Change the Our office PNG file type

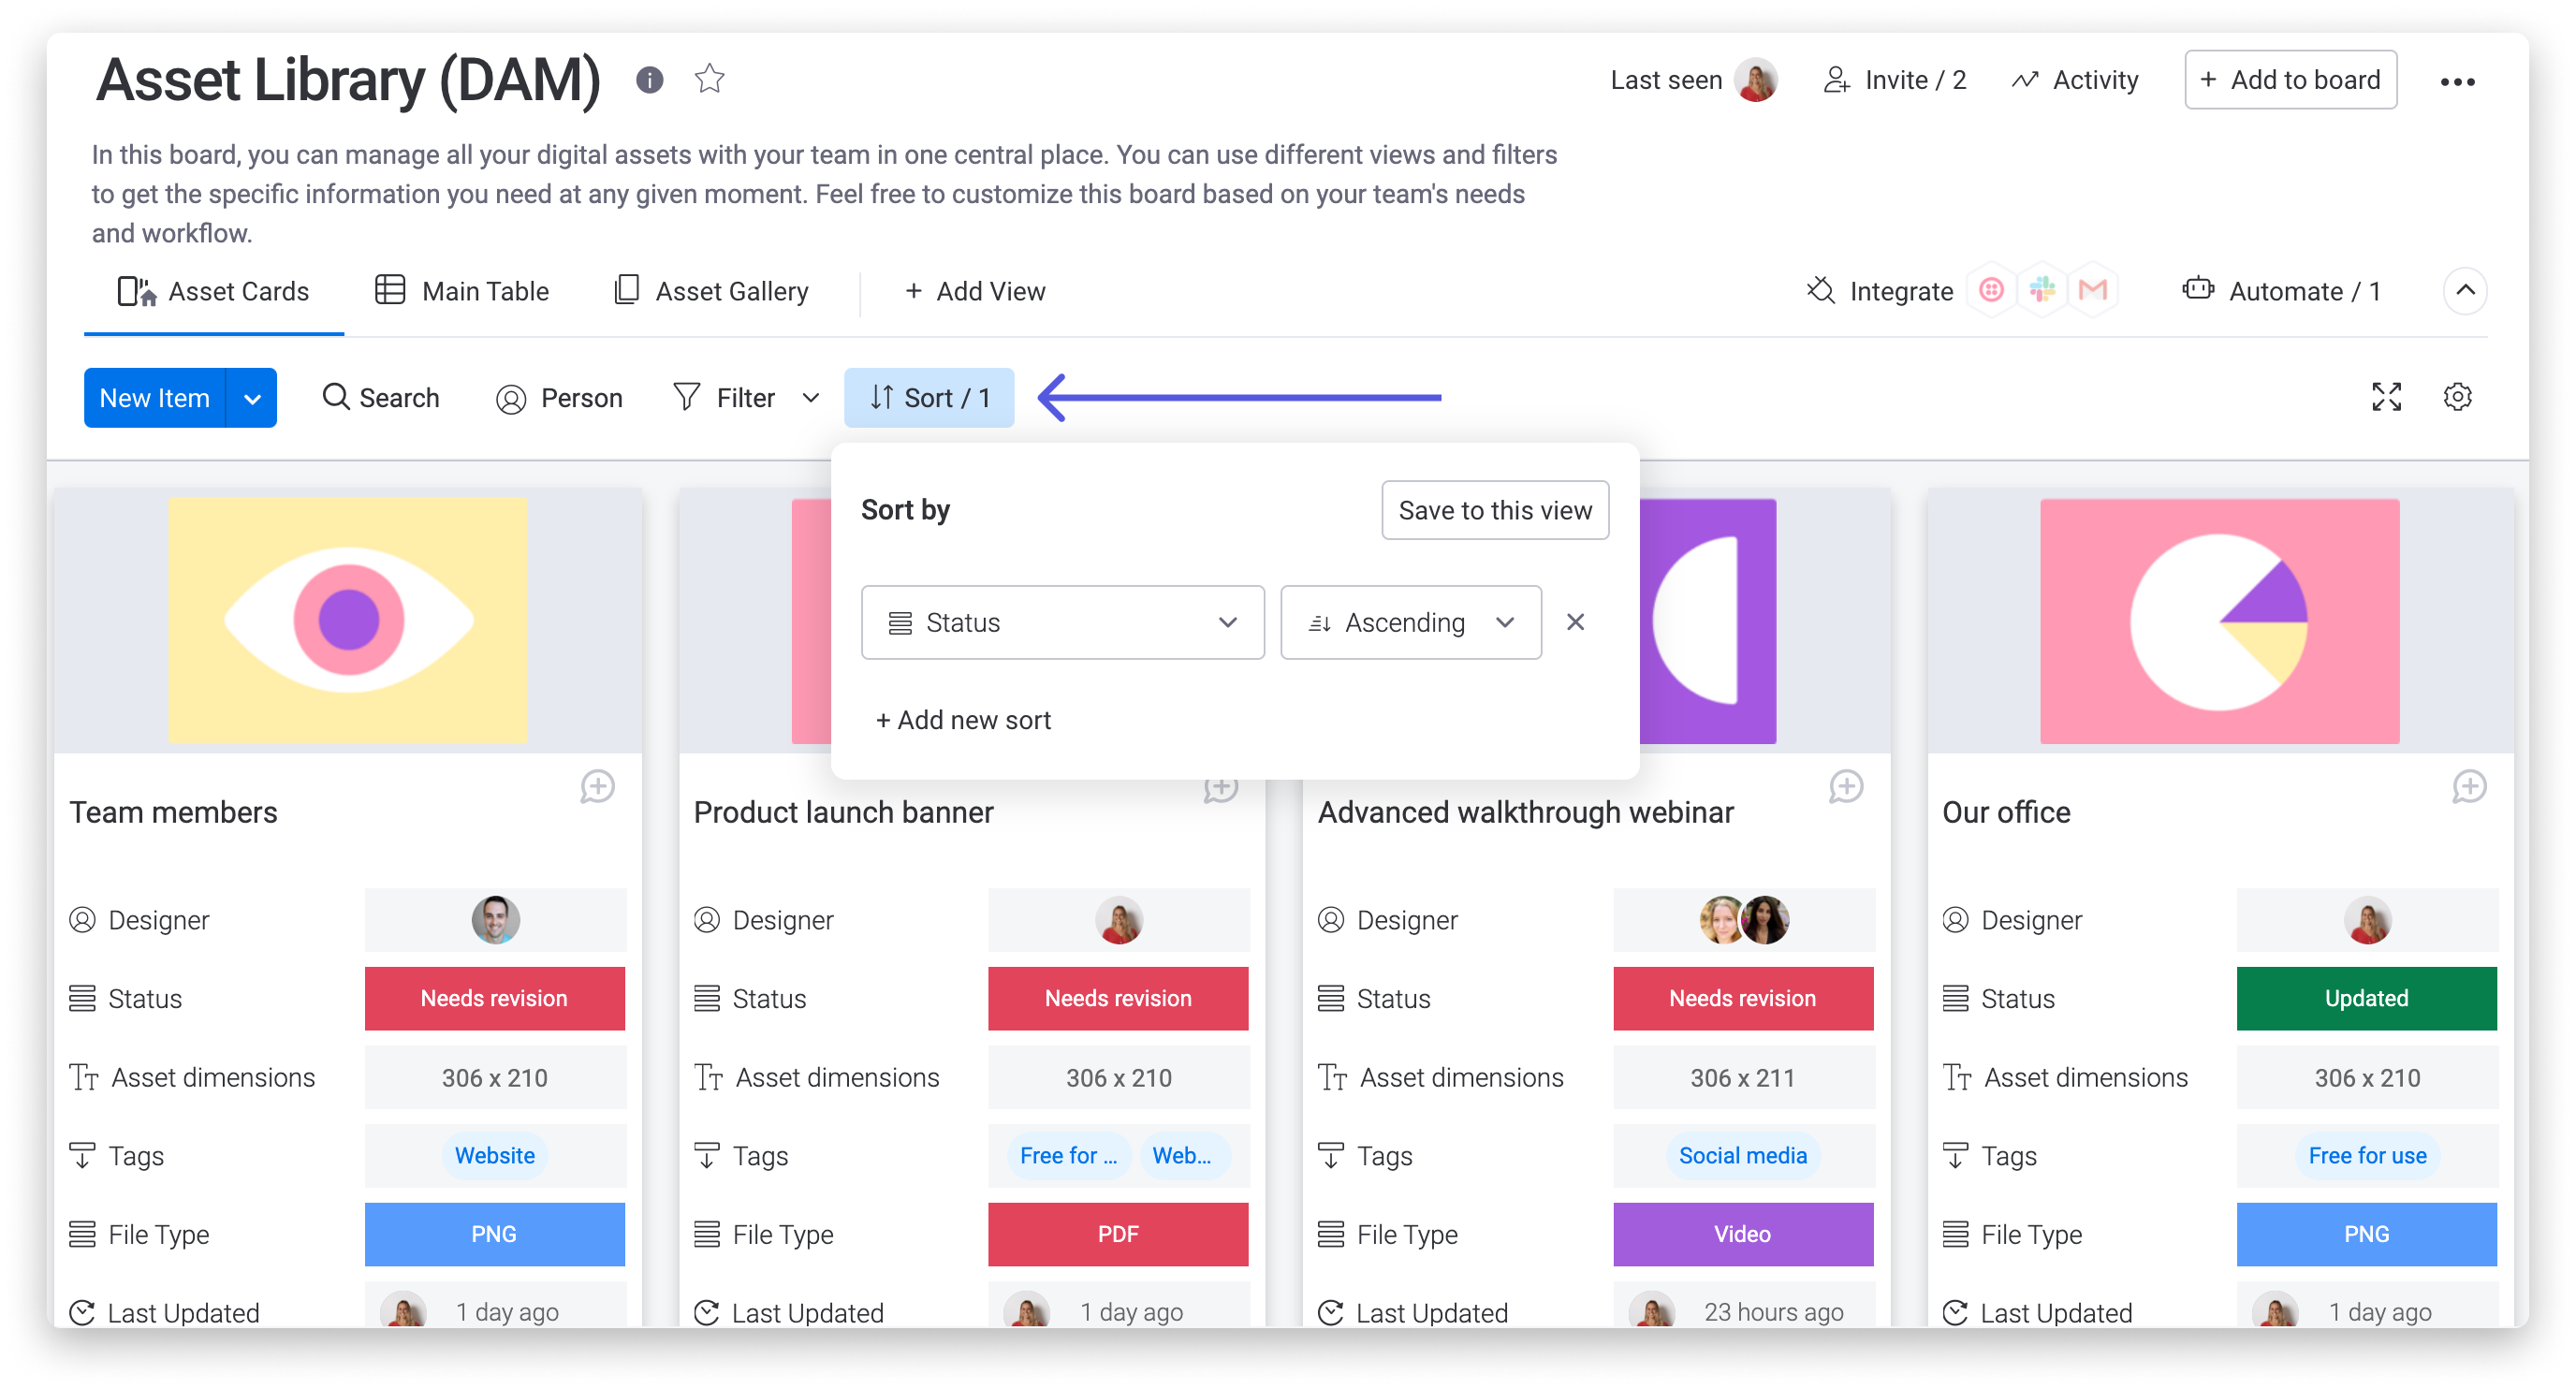coord(2366,1234)
